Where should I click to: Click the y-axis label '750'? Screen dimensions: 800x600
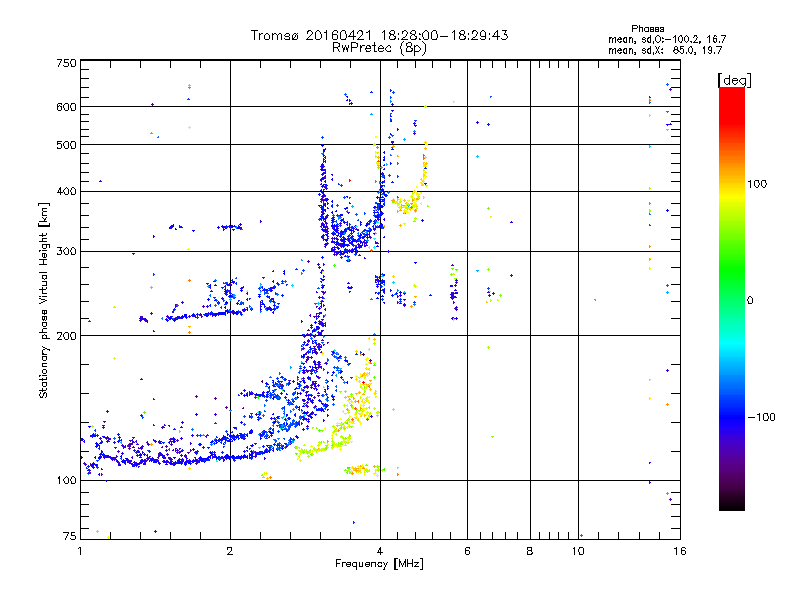point(66,63)
